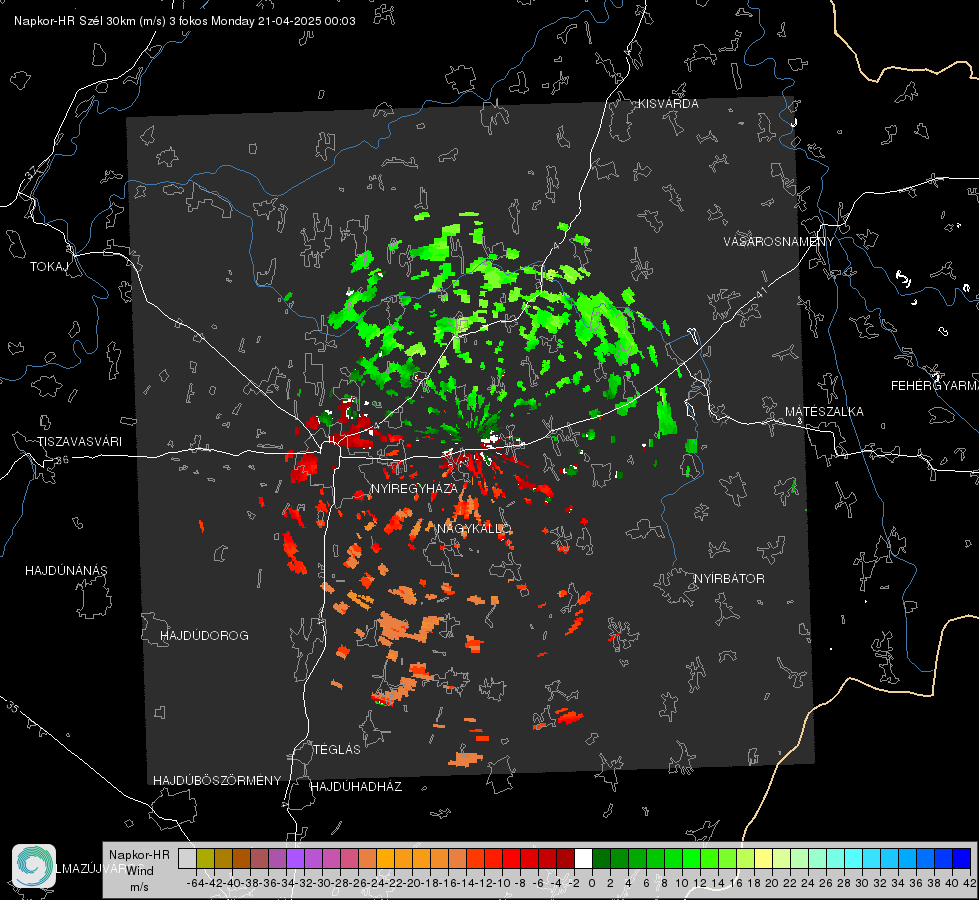
Task: Click the NYÍREGYHÁZA city label
Action: [x=414, y=488]
